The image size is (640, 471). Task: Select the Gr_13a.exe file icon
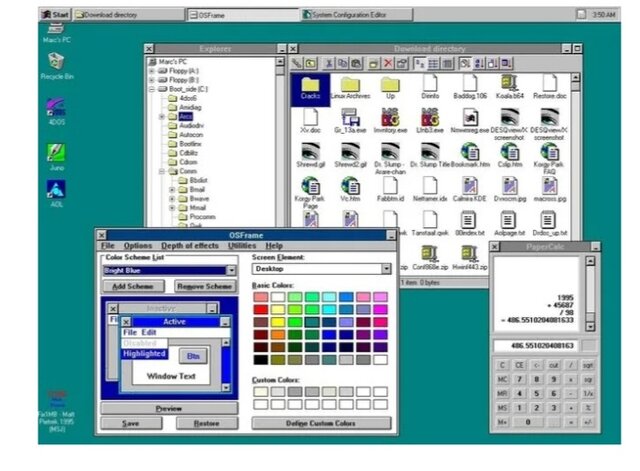tap(350, 121)
